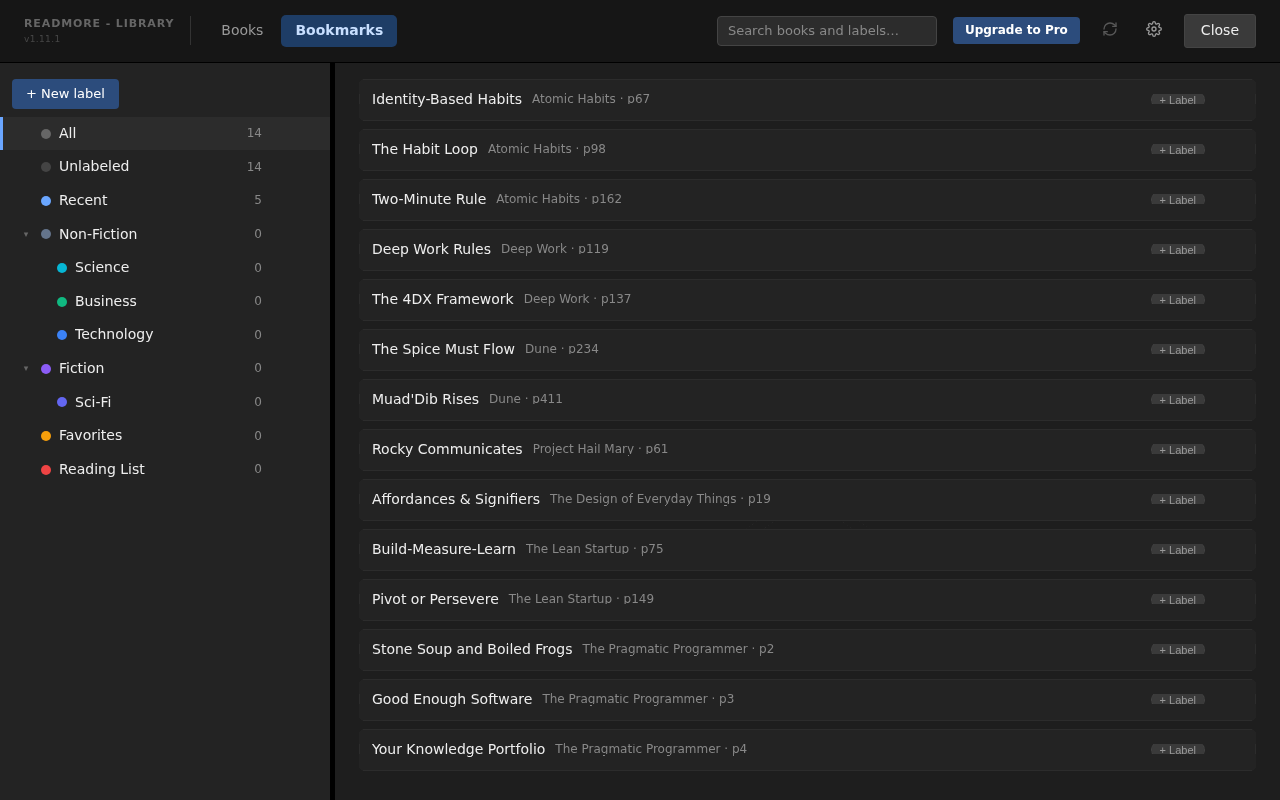Screen dimensions: 1280x800
Task: Open the Build-Measure-Learn bookmark
Action: coord(807,550)
